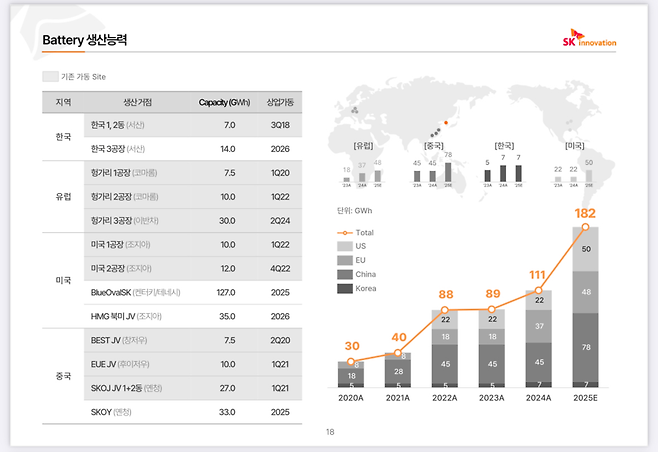Click the SK innovation logo

[x=589, y=40]
